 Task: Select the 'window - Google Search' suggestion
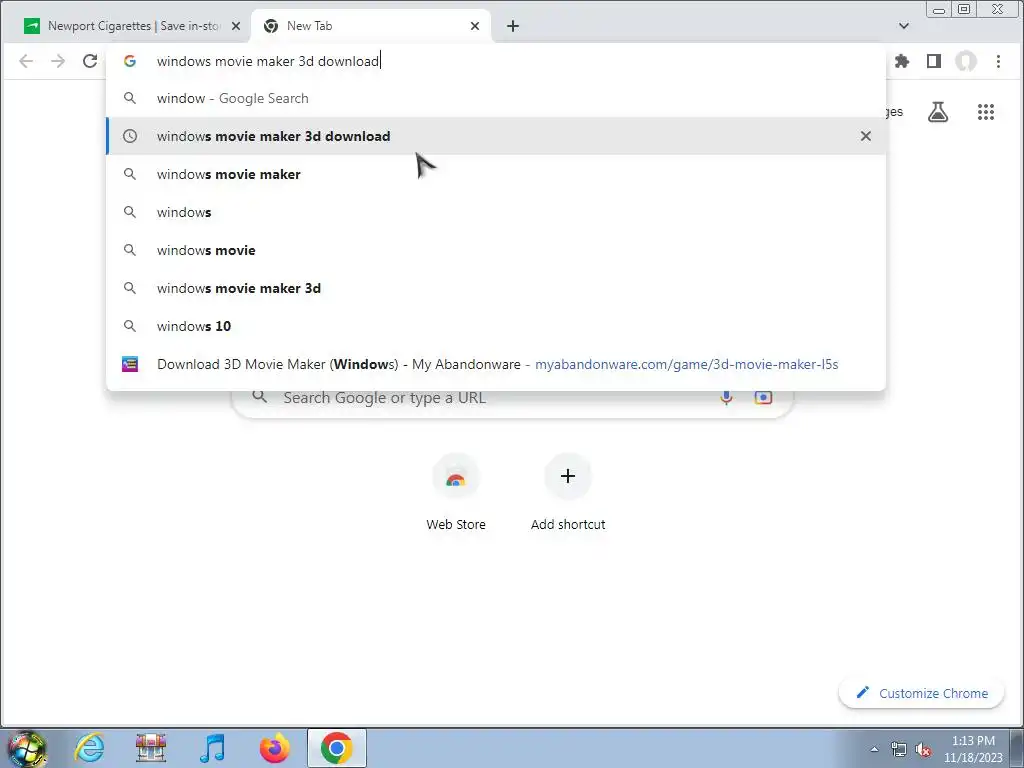496,99
